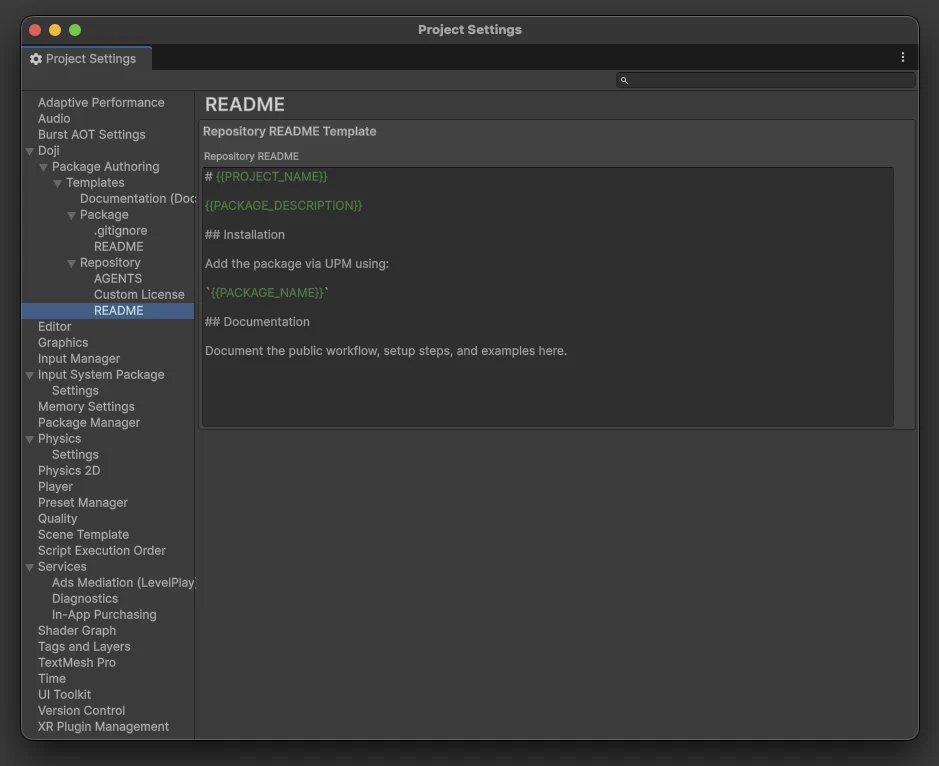Click the 'Document the public workflow' line
This screenshot has height=766, width=939.
coord(386,351)
